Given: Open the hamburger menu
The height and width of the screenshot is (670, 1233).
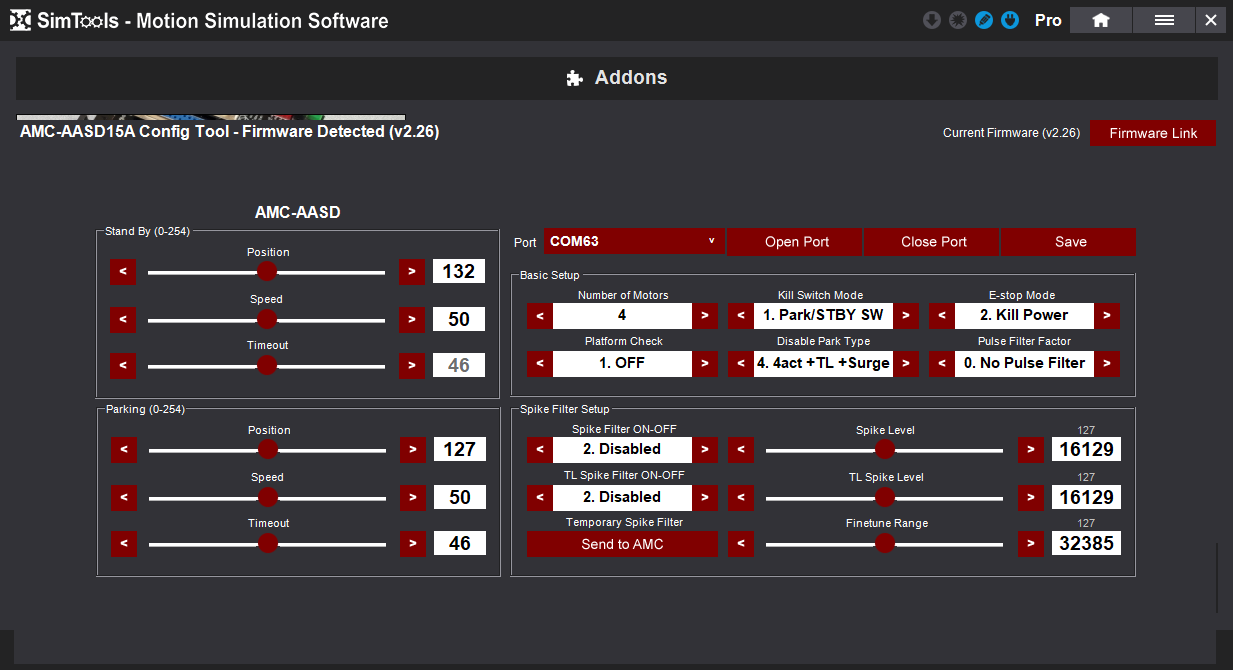Looking at the screenshot, I should point(1164,20).
